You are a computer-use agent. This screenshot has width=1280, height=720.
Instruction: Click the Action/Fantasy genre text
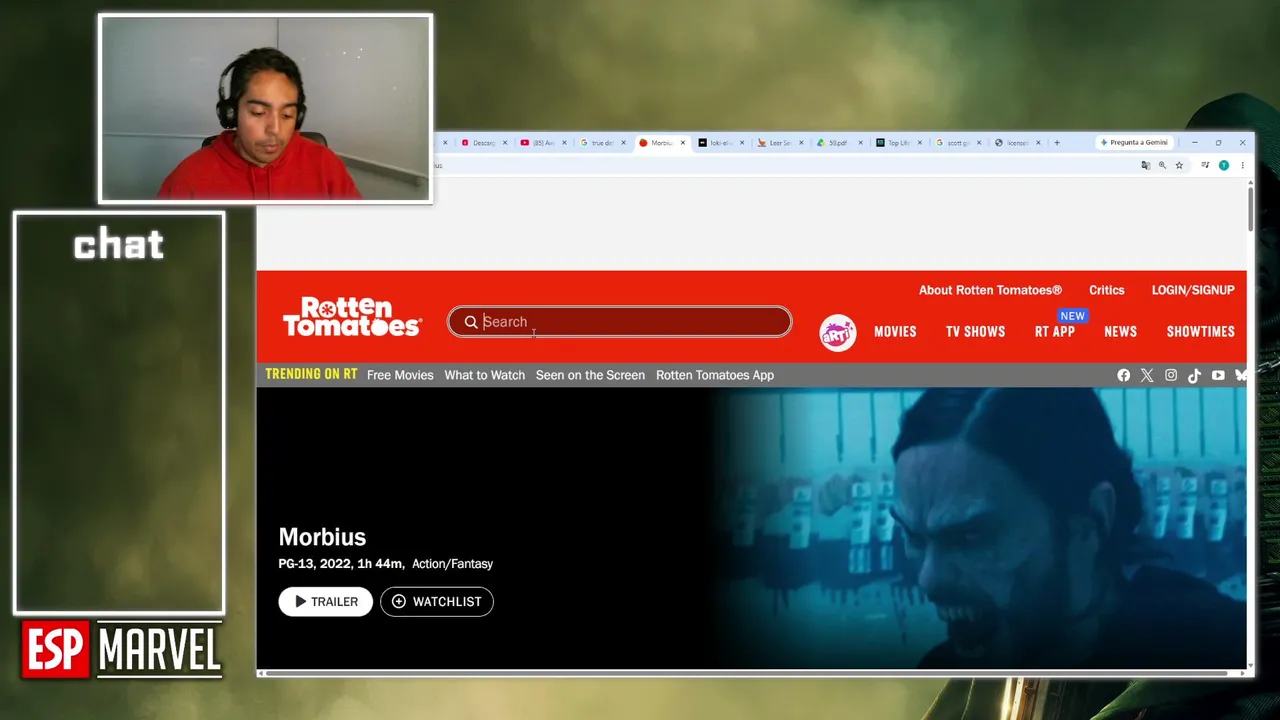click(452, 564)
